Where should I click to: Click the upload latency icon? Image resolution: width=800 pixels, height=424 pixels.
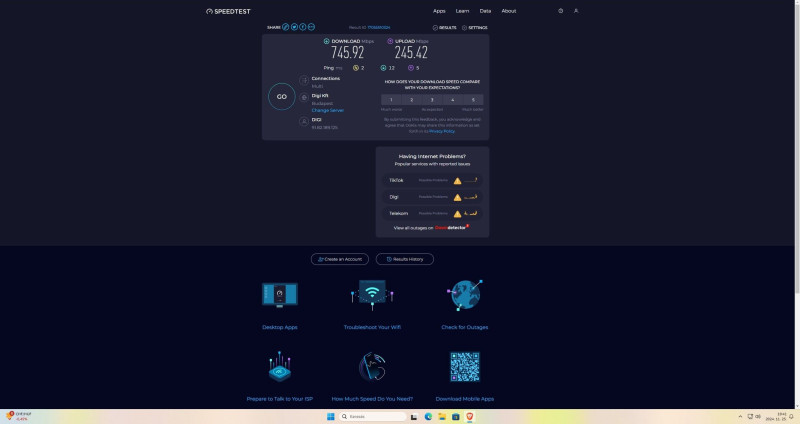[410, 68]
